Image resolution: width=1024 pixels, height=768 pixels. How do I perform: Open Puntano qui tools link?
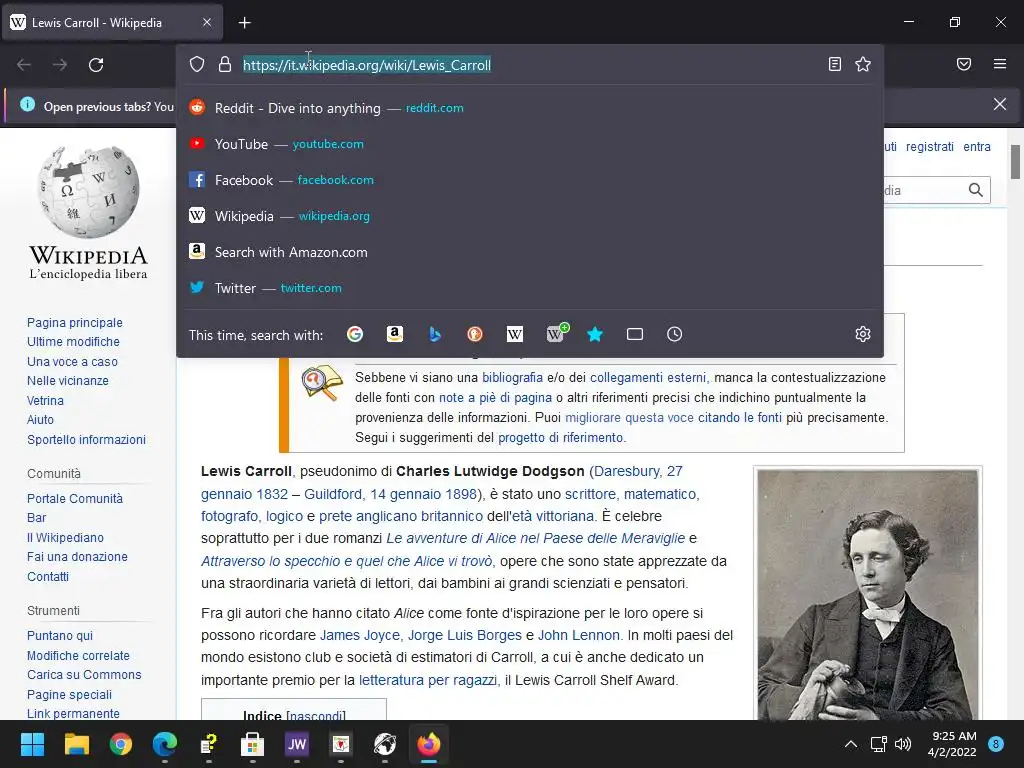click(x=59, y=635)
